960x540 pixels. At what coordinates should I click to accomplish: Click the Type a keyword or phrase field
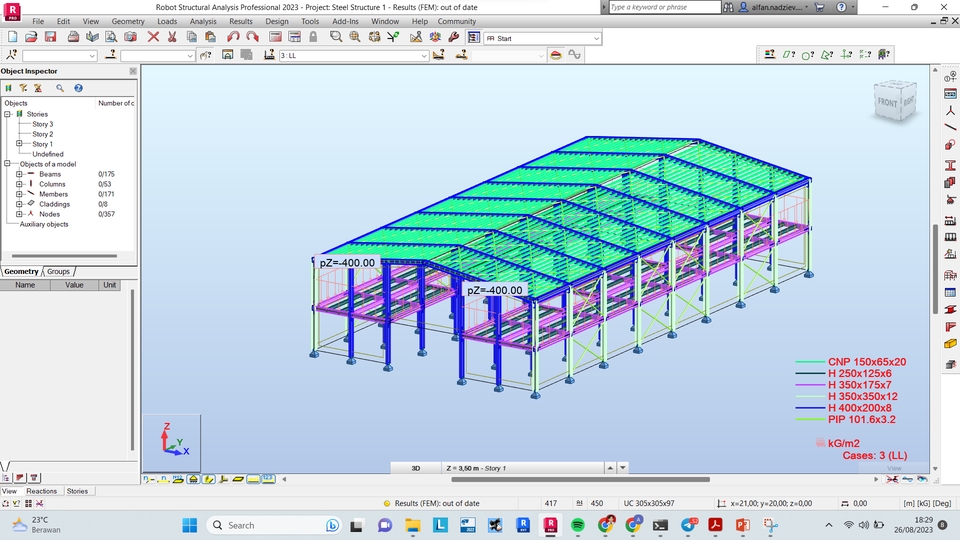[x=664, y=7]
